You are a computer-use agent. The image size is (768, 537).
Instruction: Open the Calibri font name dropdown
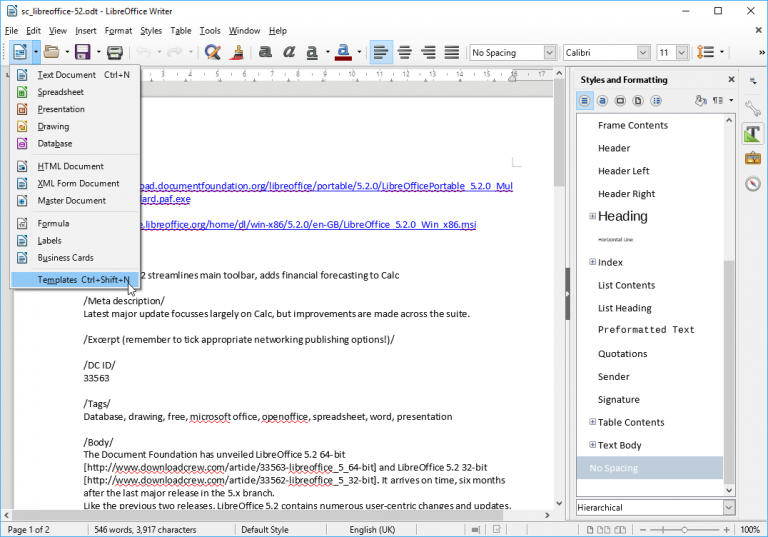click(x=644, y=52)
